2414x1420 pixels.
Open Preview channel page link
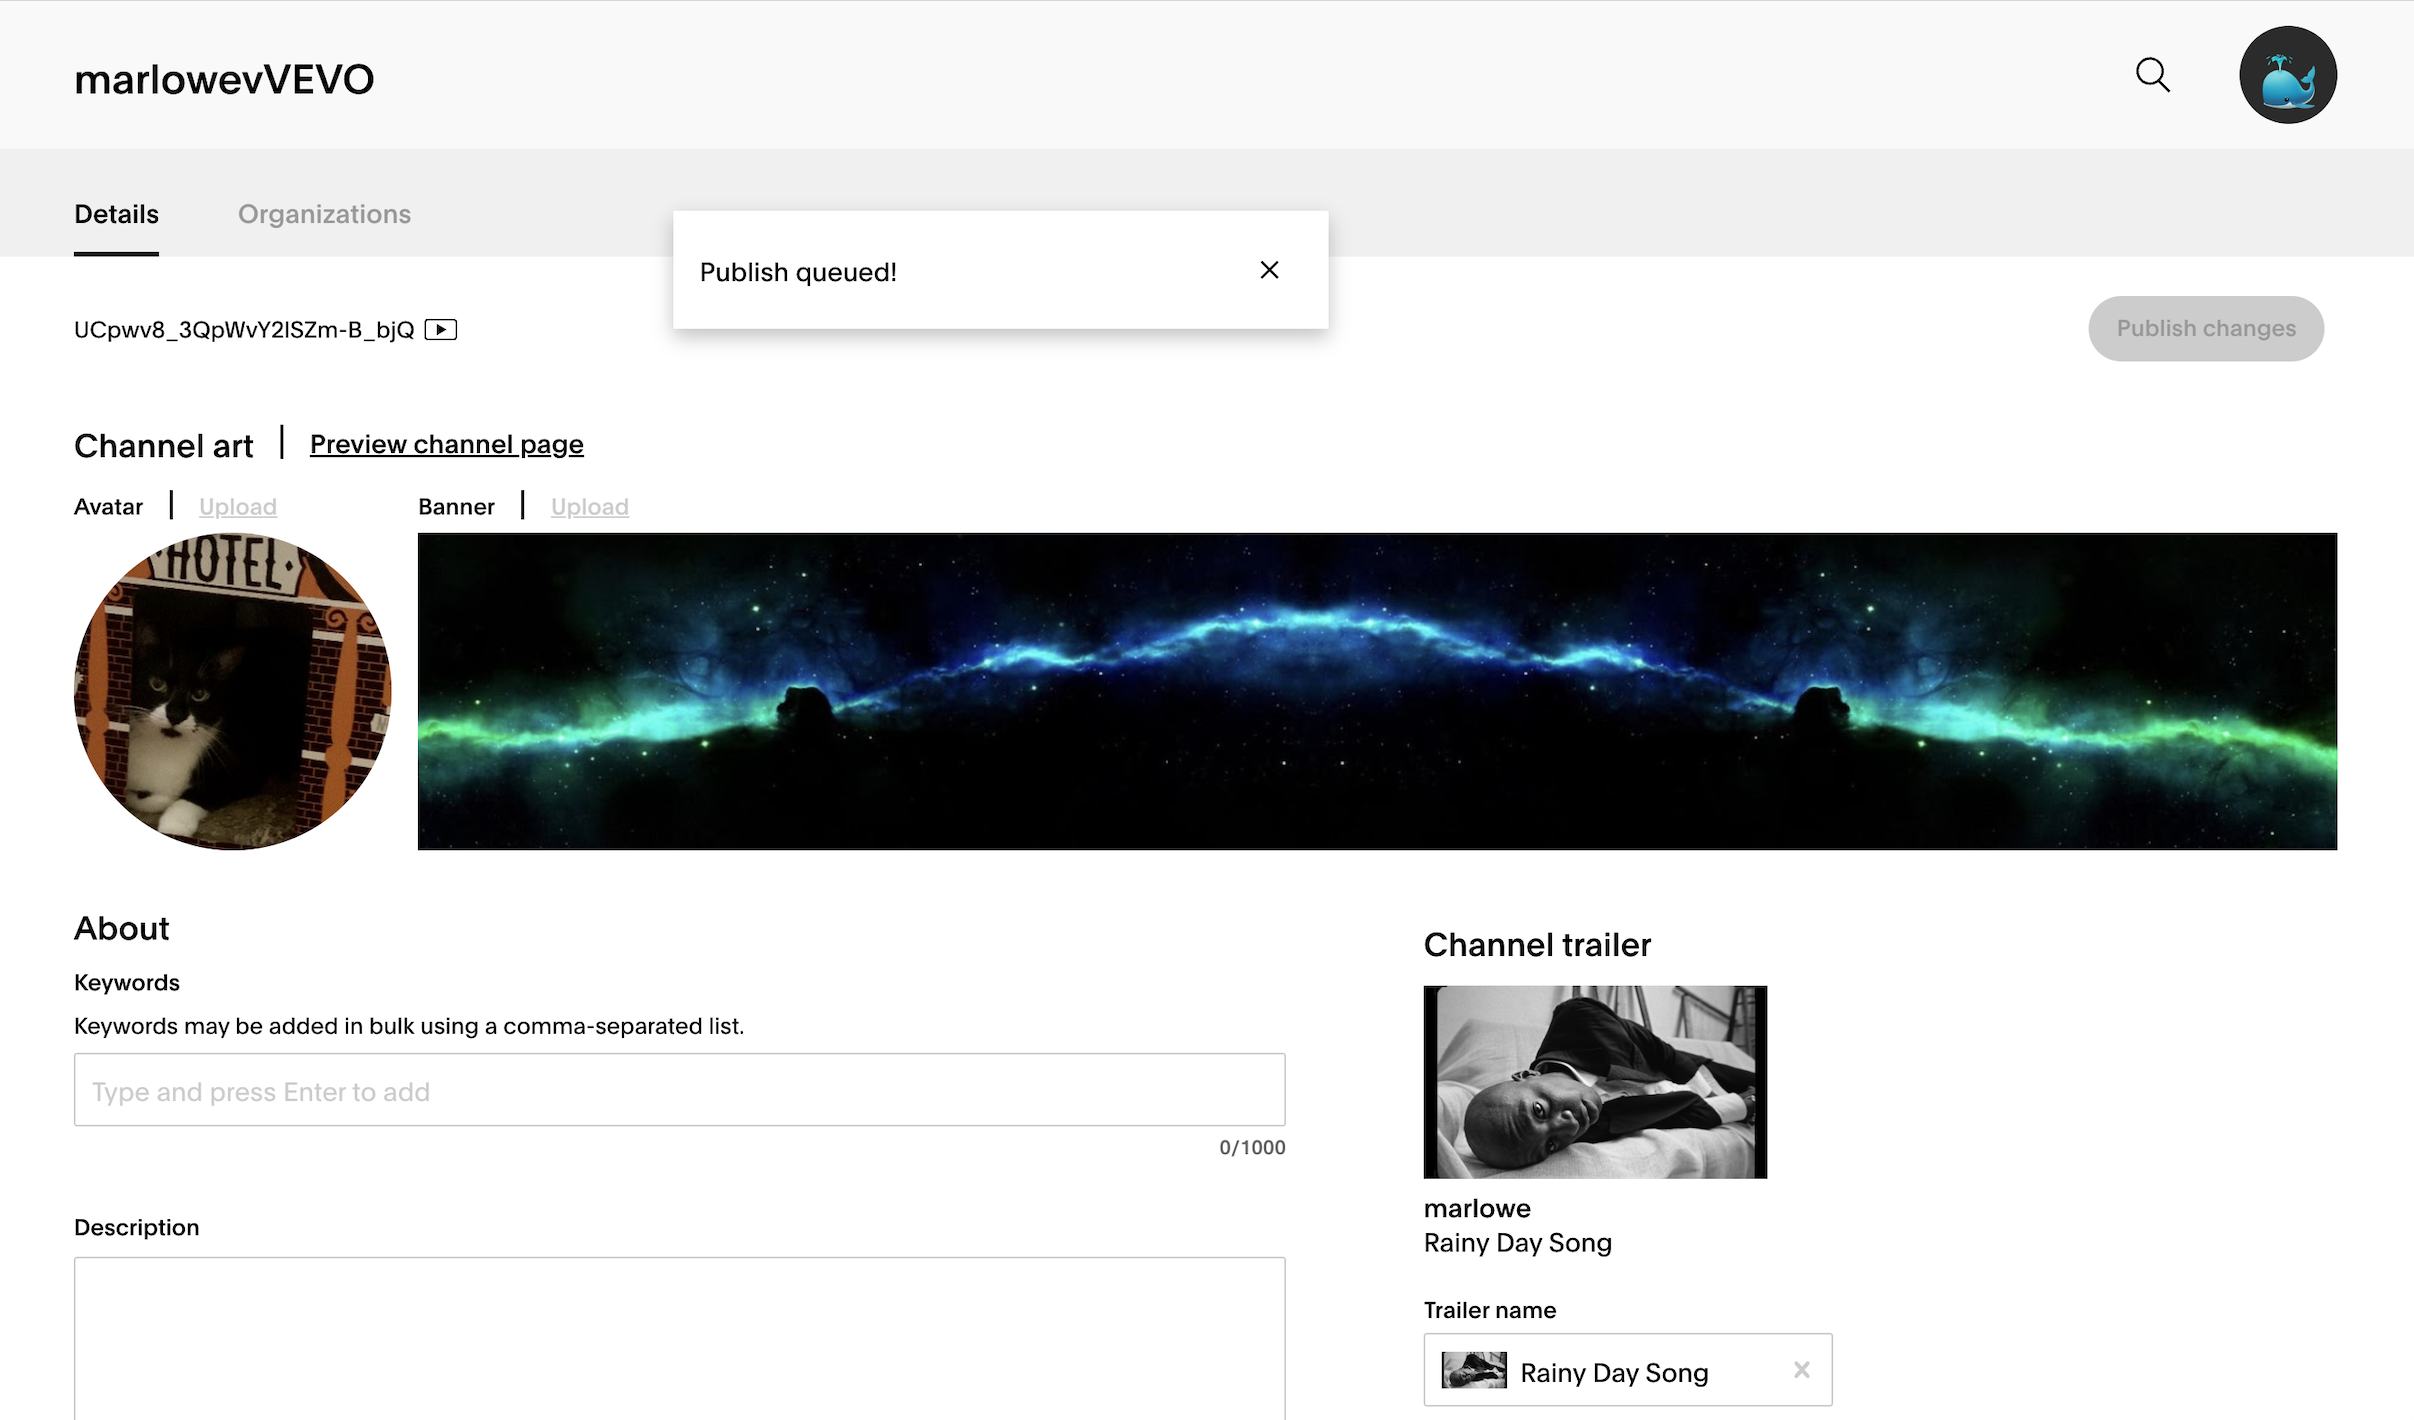coord(446,444)
